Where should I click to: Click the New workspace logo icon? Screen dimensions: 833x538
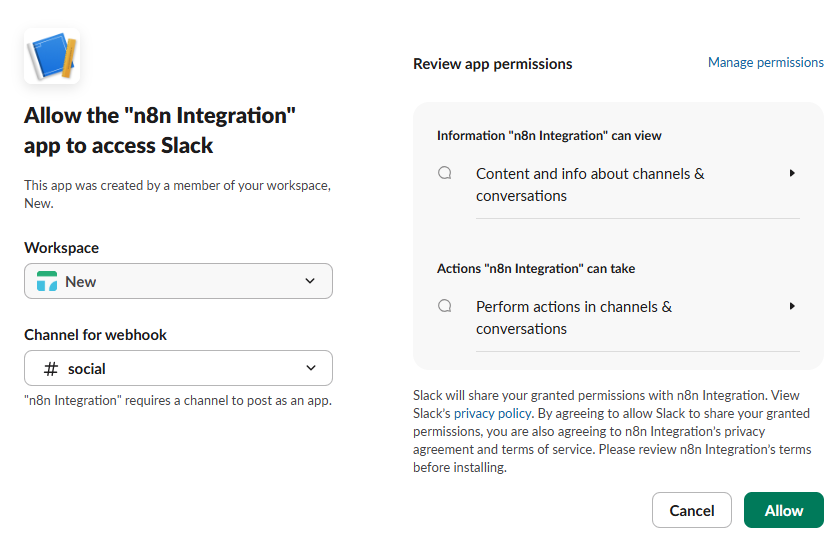[47, 281]
